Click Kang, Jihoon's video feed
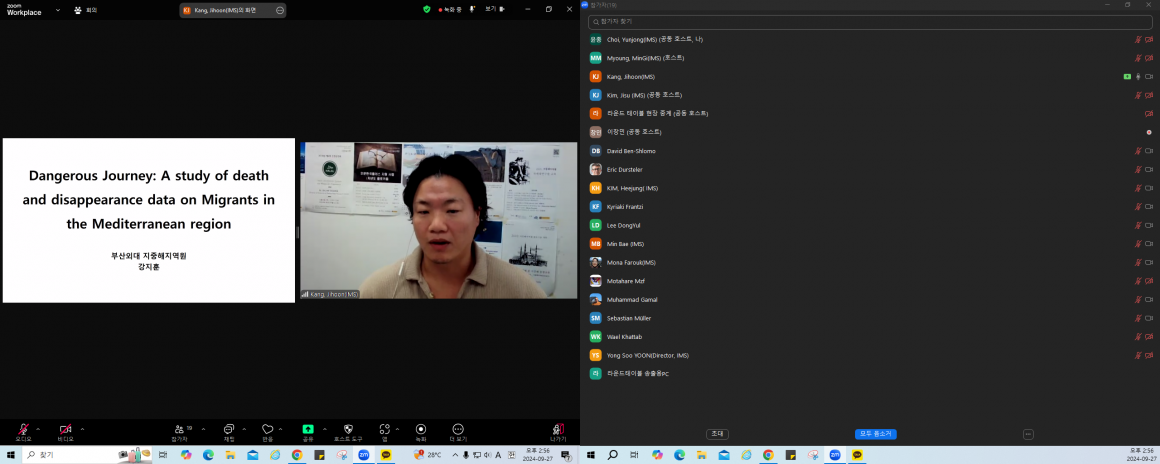The width and height of the screenshot is (1160, 464). pyautogui.click(x=438, y=221)
